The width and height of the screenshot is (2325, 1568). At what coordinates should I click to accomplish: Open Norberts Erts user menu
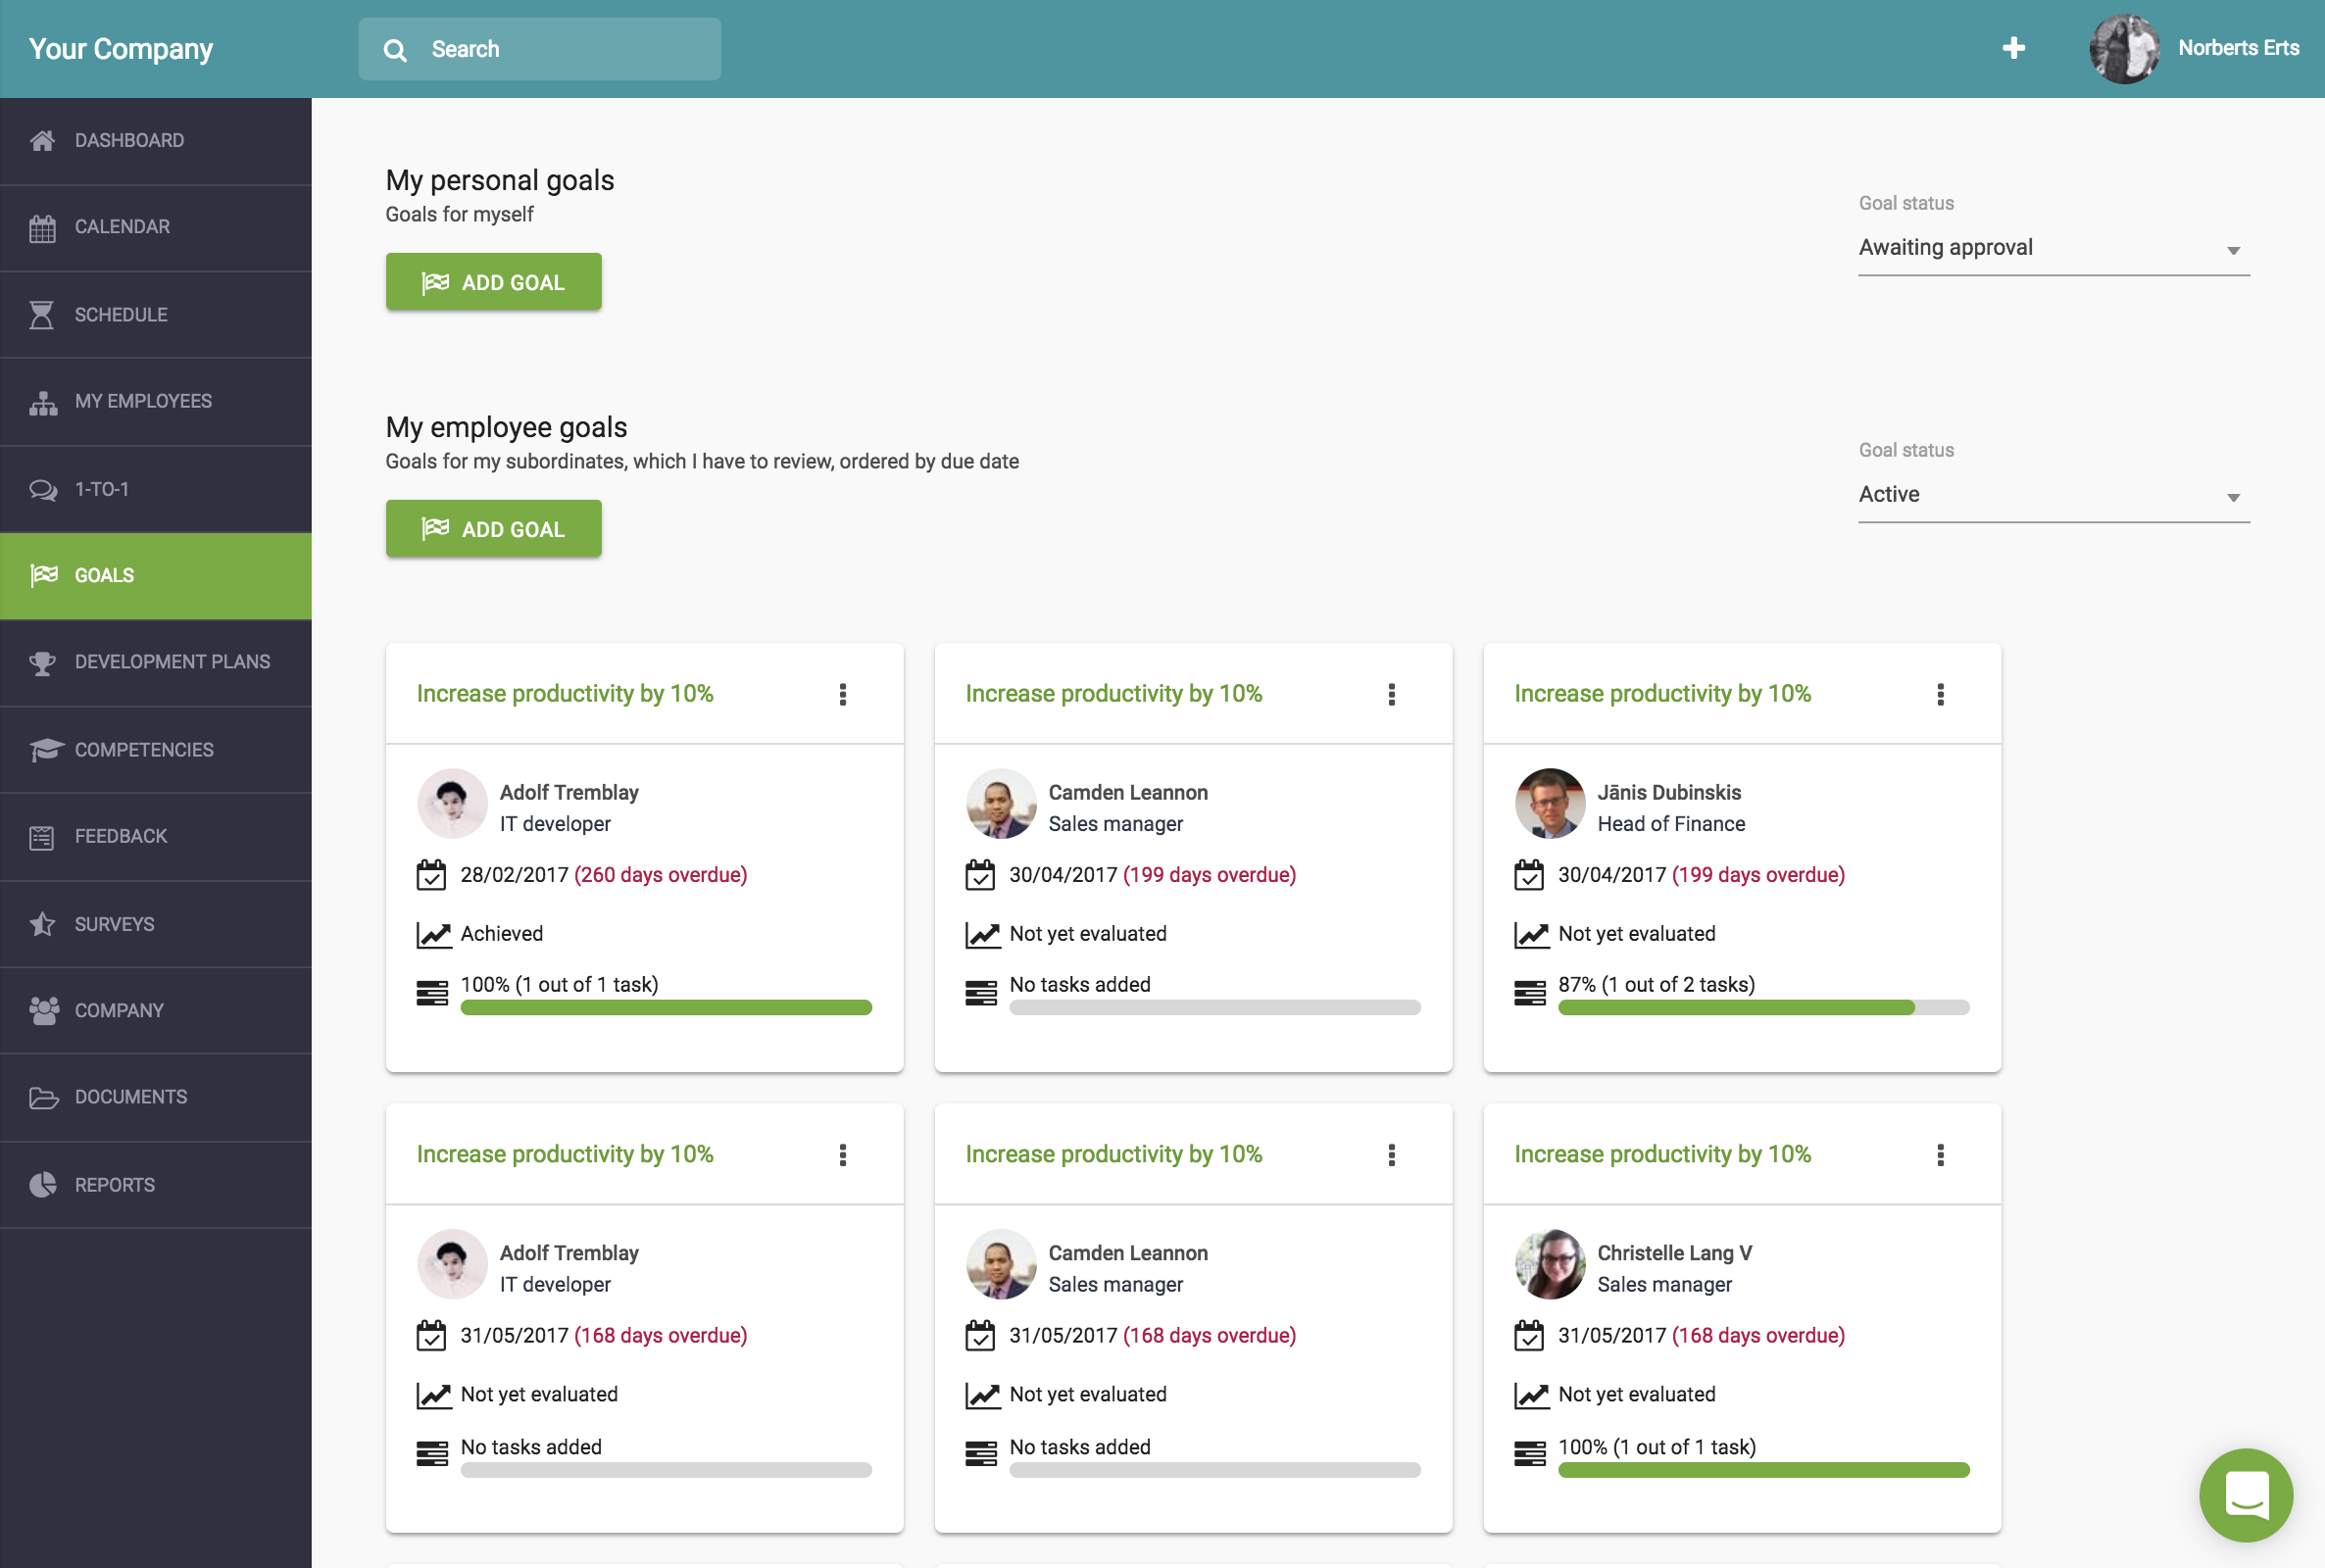pos(2195,48)
